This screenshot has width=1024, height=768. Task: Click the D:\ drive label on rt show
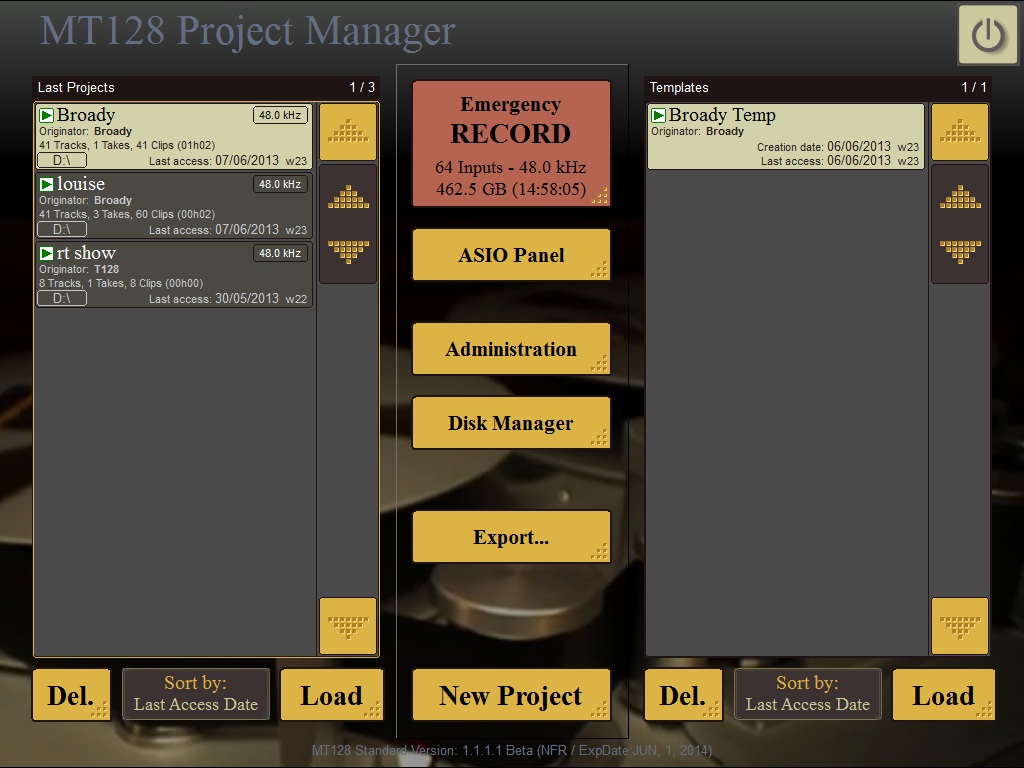[61, 298]
